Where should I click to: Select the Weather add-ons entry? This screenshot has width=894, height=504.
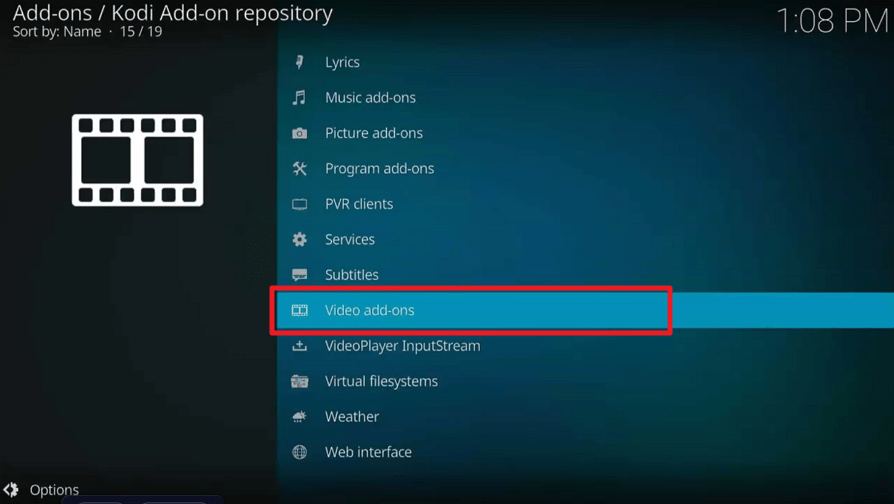click(586, 417)
